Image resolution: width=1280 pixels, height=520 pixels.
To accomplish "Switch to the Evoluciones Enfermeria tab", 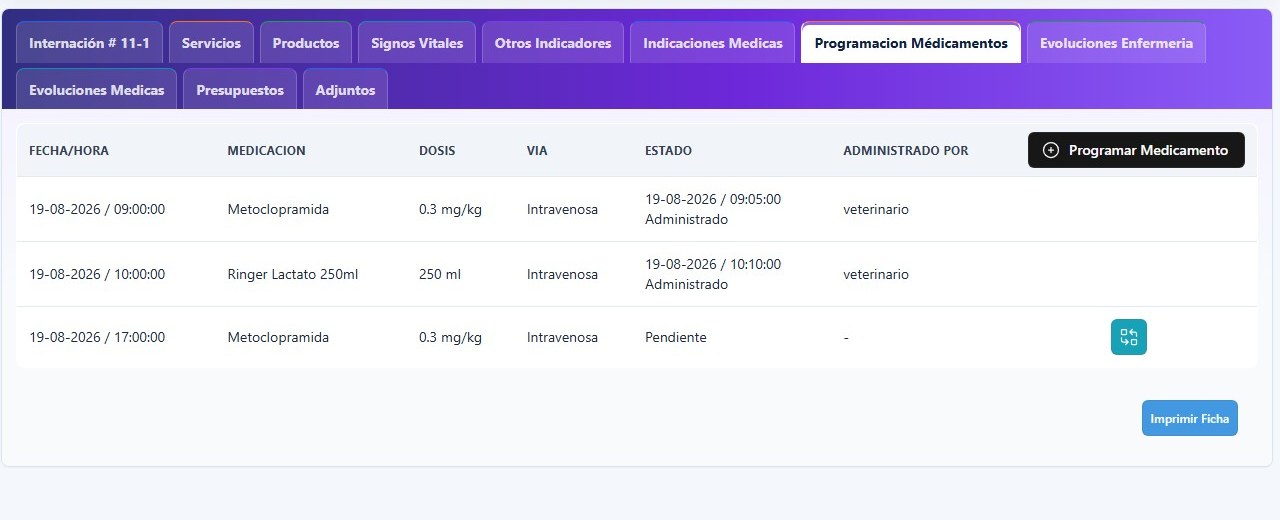I will click(1116, 43).
